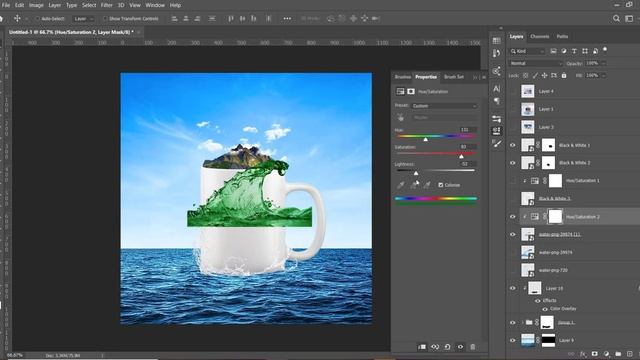Open the layer blend mode Normal dropdown

(536, 63)
